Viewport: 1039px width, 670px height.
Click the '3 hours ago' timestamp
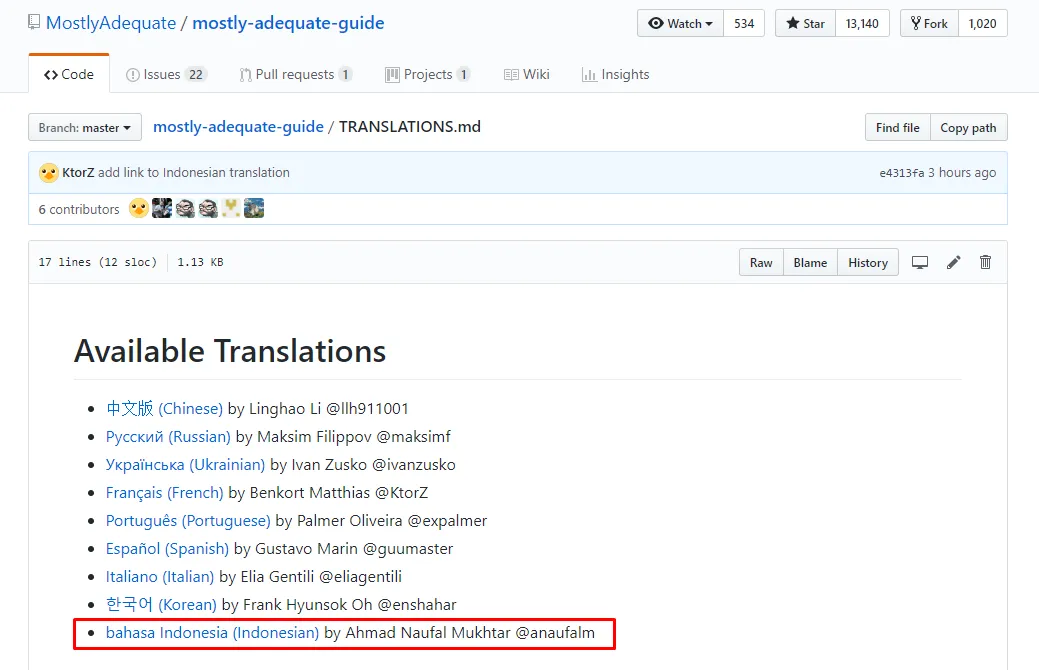(x=961, y=173)
